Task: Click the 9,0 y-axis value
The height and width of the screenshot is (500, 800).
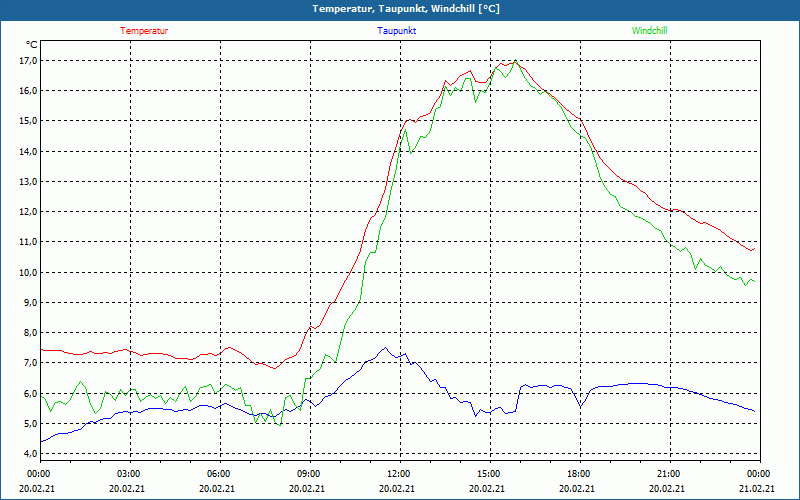Action: click(31, 303)
